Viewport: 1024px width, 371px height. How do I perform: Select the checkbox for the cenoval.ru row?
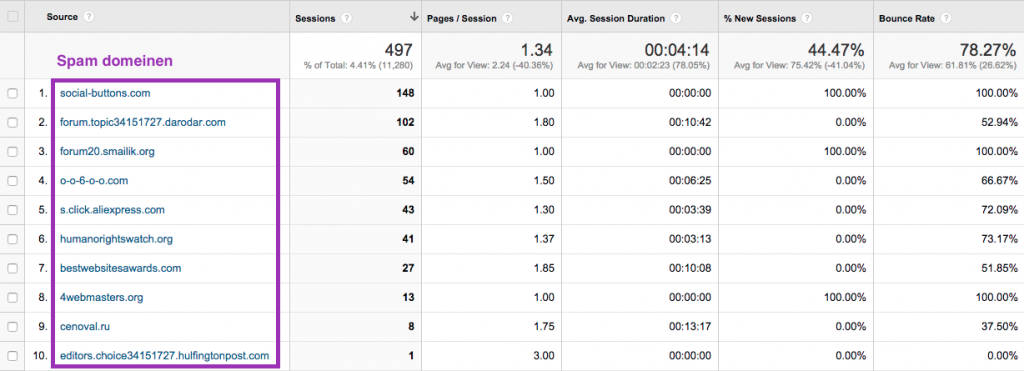(x=12, y=327)
